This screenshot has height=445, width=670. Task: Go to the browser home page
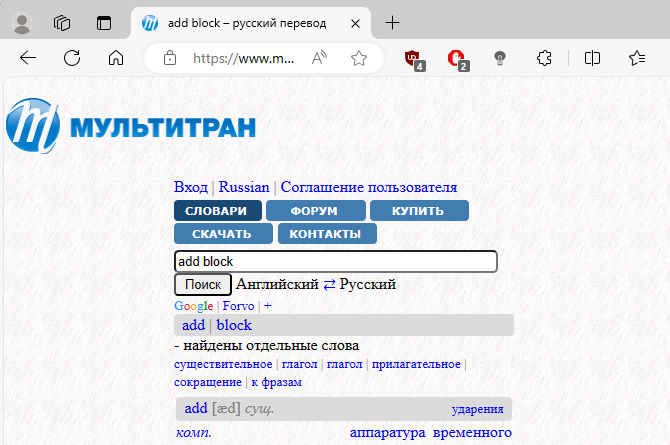[116, 58]
